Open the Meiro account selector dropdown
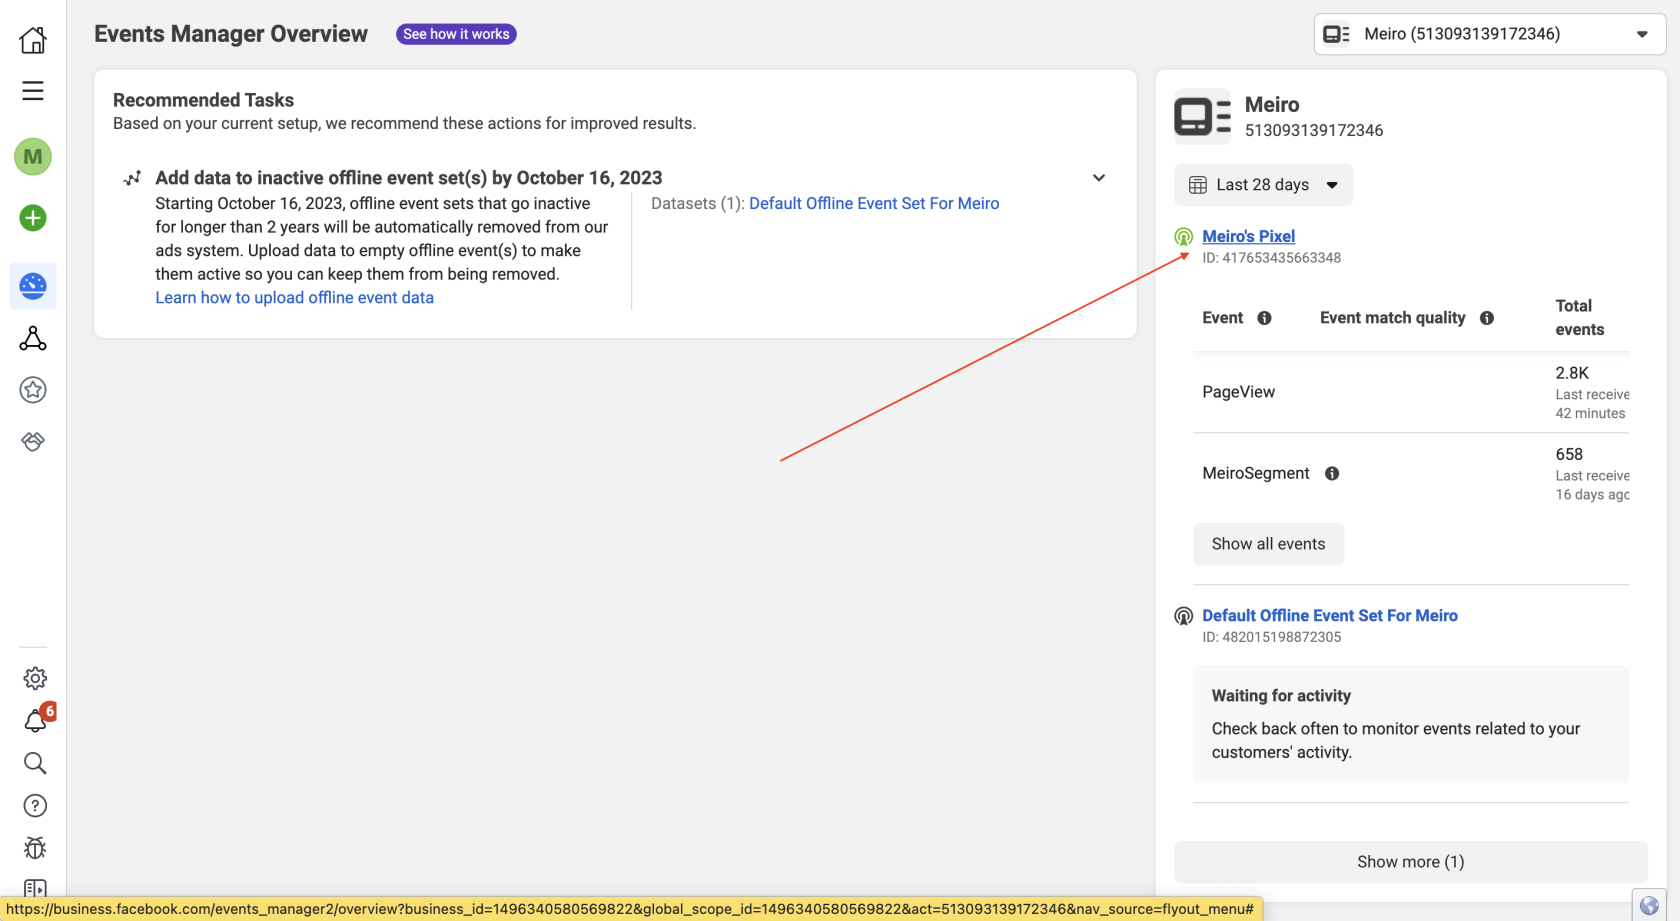 pos(1489,34)
